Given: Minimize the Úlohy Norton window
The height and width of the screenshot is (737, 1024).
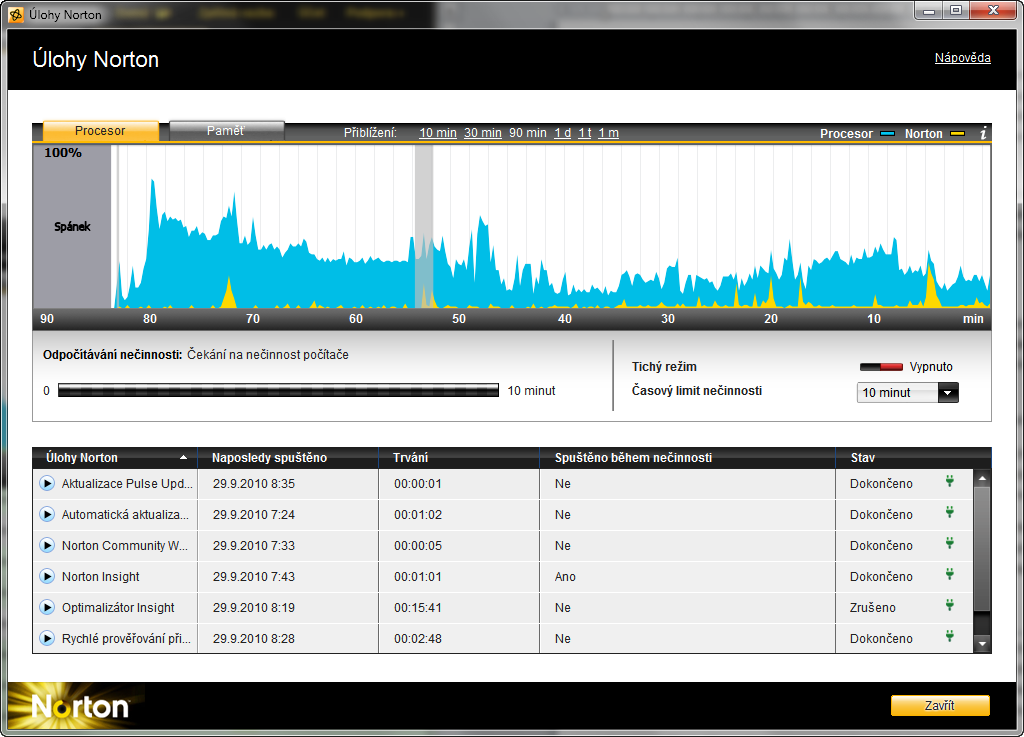Looking at the screenshot, I should [x=929, y=10].
